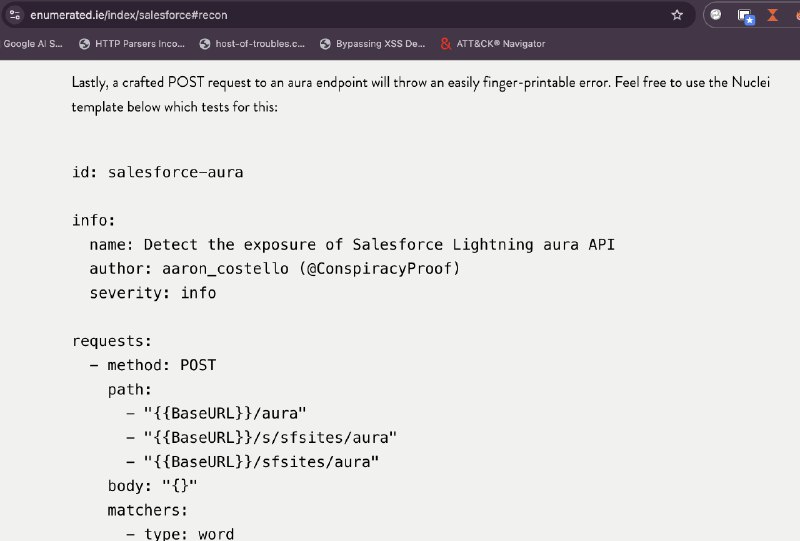Click the orange hourglass extension icon
Screen dimensions: 800x541
[773, 15]
